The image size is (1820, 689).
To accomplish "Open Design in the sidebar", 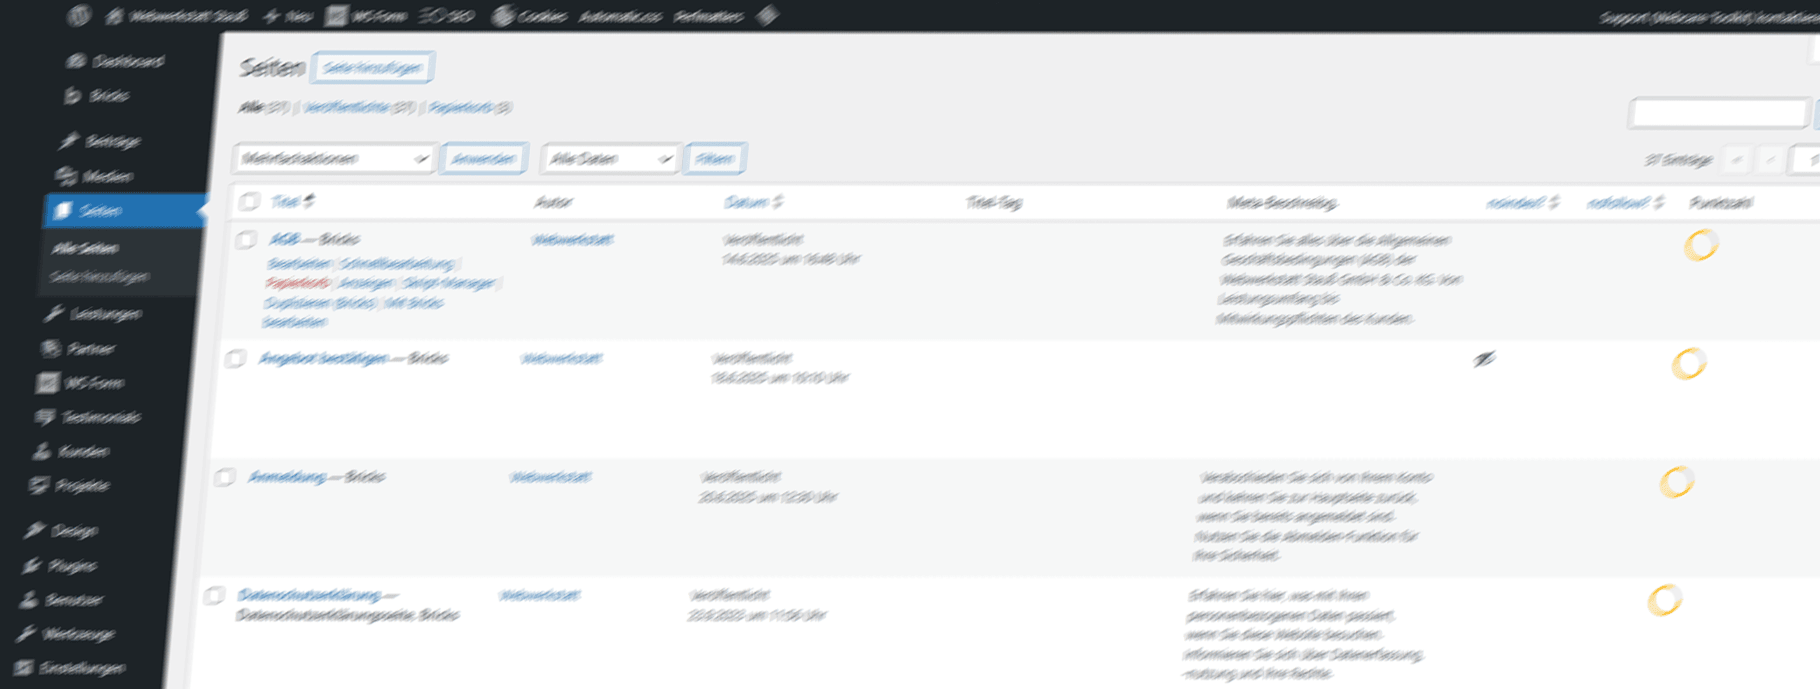I will [x=61, y=531].
